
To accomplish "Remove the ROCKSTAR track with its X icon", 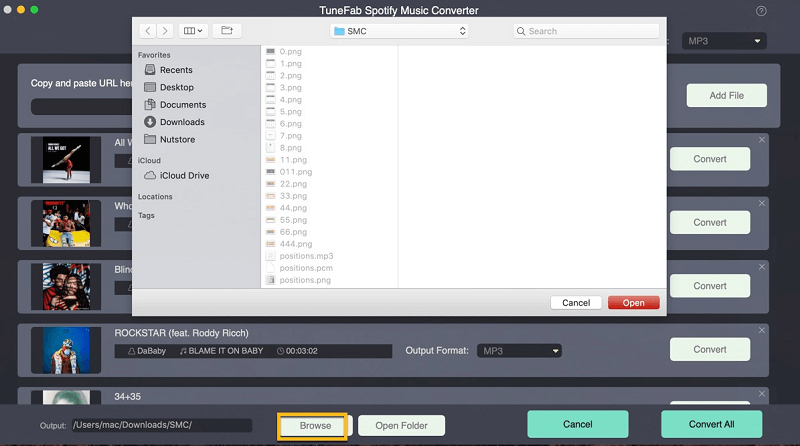I will coord(762,329).
